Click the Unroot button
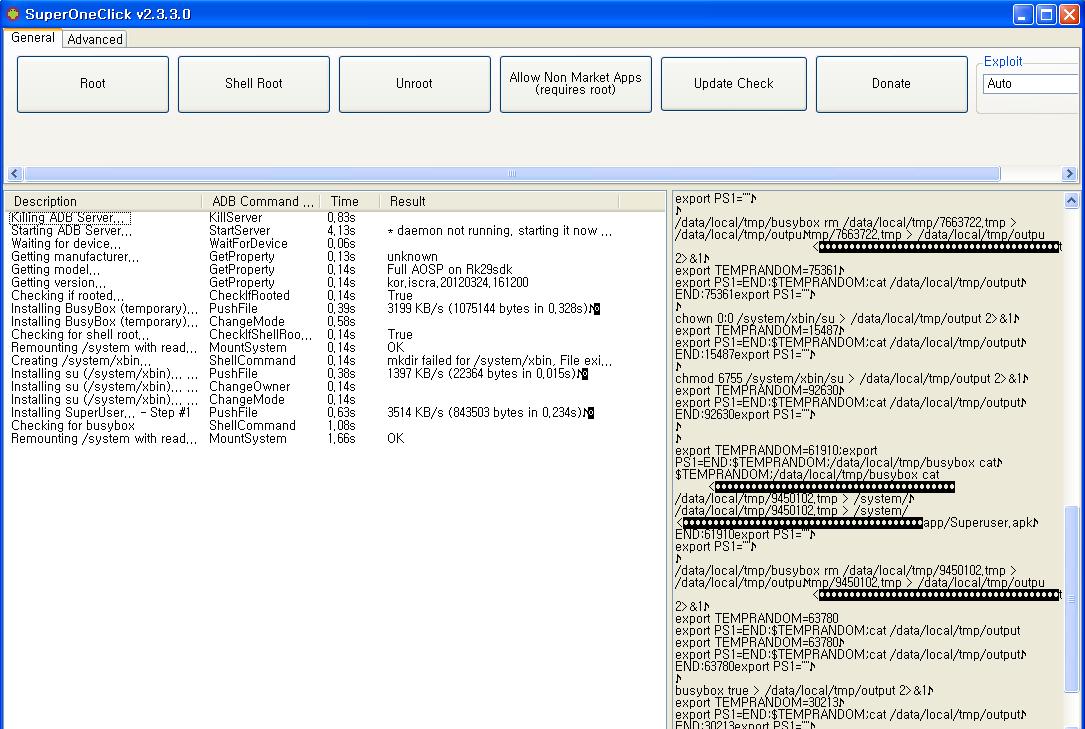The width and height of the screenshot is (1085, 729). [414, 84]
